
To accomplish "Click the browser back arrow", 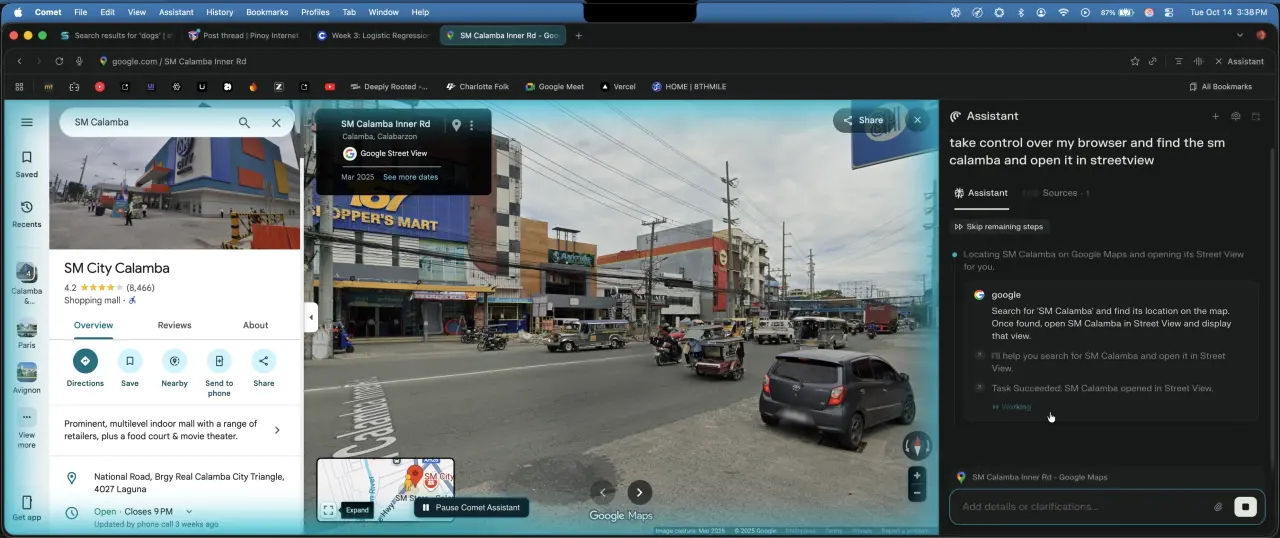I will coord(19,61).
